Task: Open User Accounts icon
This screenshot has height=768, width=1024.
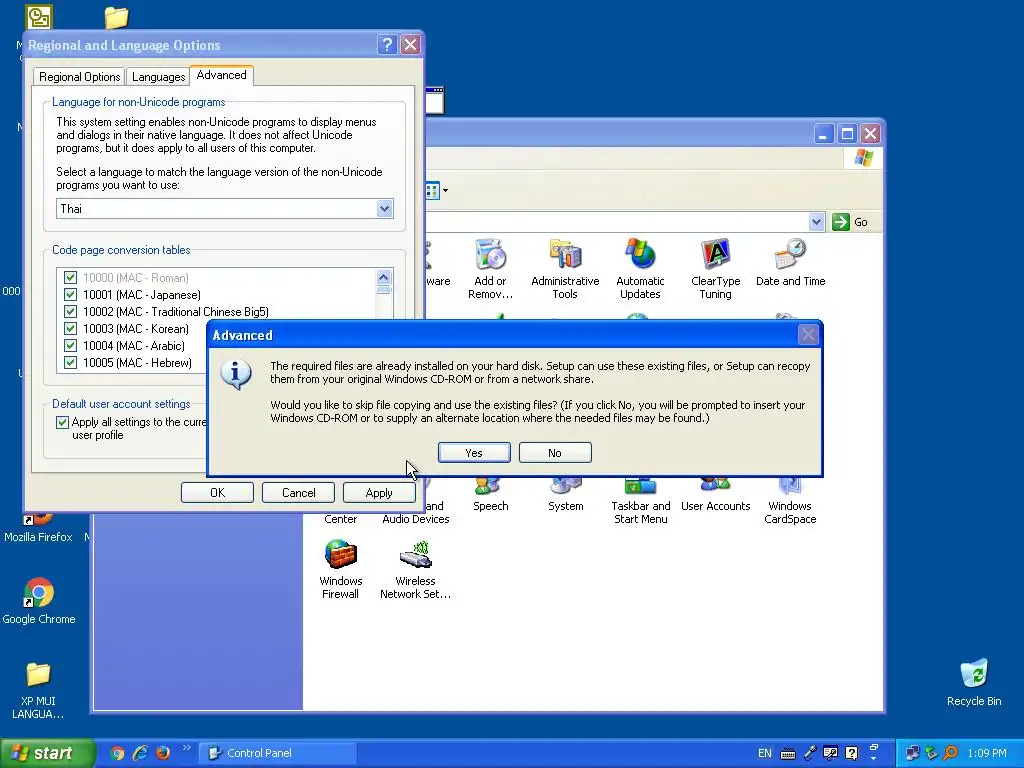Action: coord(716,496)
